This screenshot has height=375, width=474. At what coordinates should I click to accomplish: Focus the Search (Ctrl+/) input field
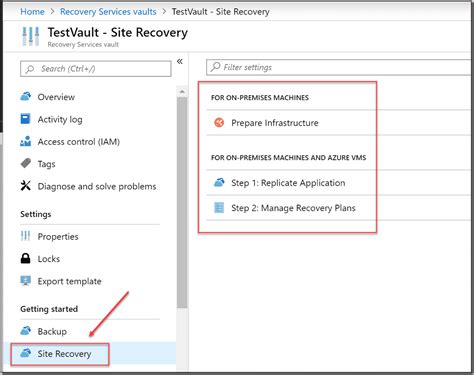click(96, 69)
